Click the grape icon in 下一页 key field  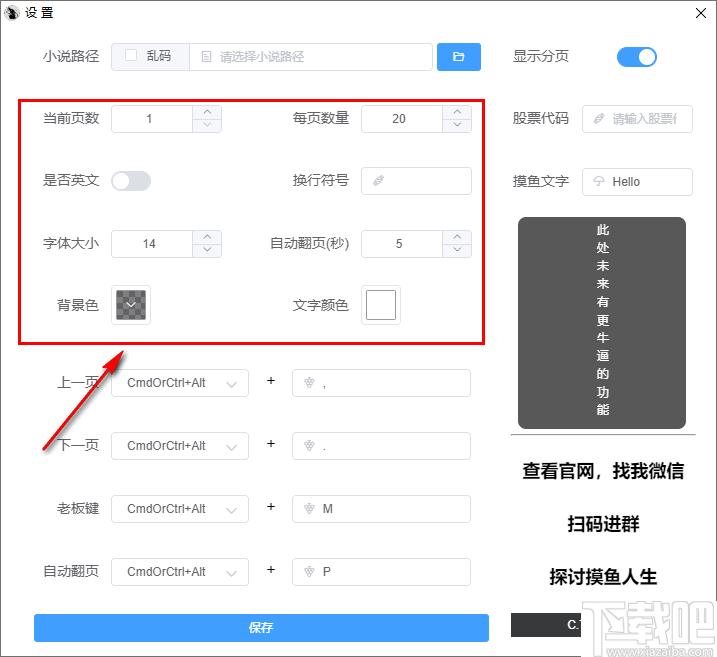pos(310,445)
